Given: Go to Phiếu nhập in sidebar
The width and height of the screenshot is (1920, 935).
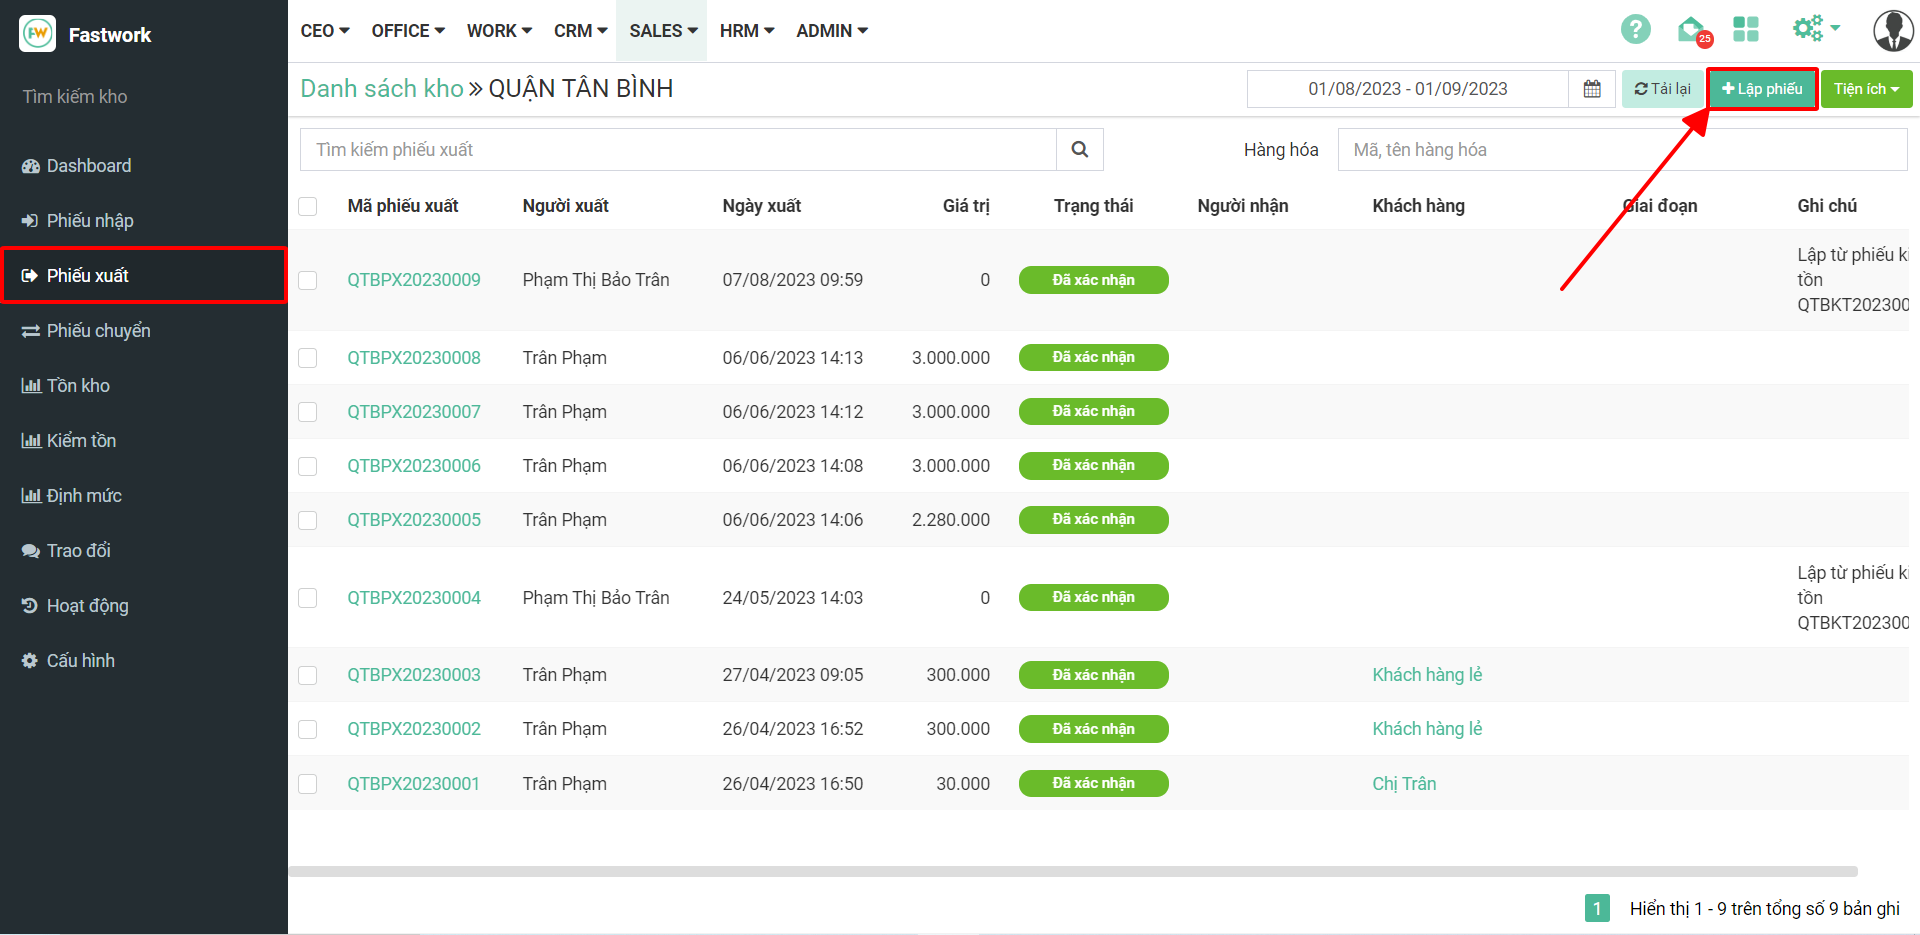Looking at the screenshot, I should 90,221.
